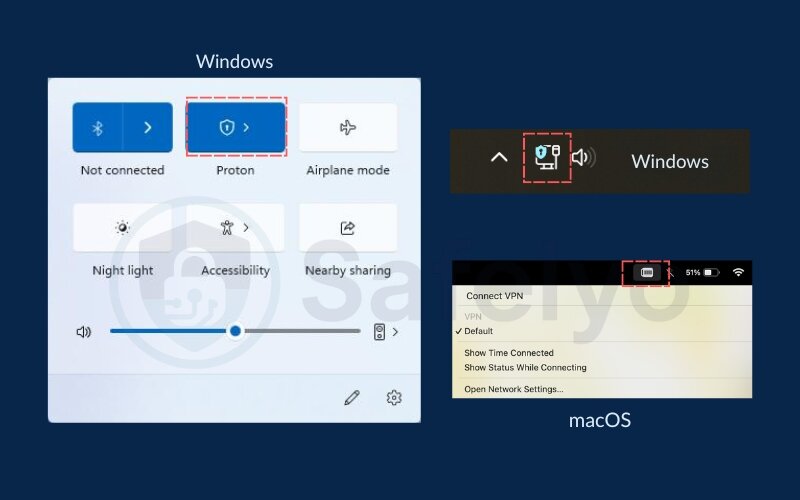Enable Airplane mode
Screen dimensions: 800x500
pyautogui.click(x=348, y=128)
